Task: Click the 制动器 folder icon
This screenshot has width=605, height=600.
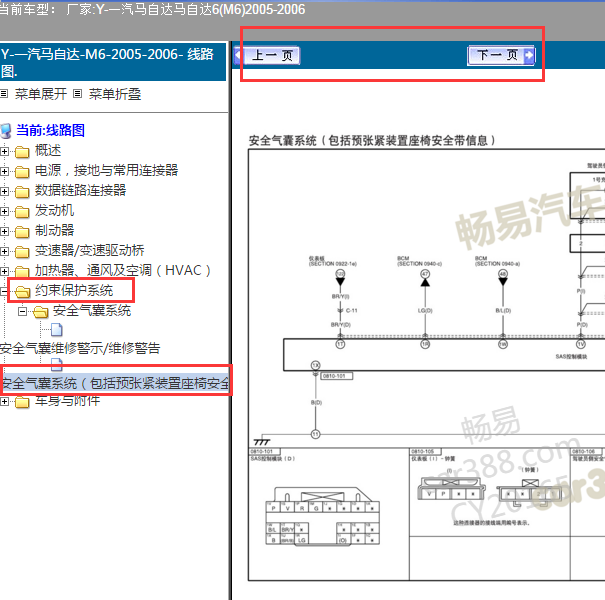Action: (x=22, y=232)
